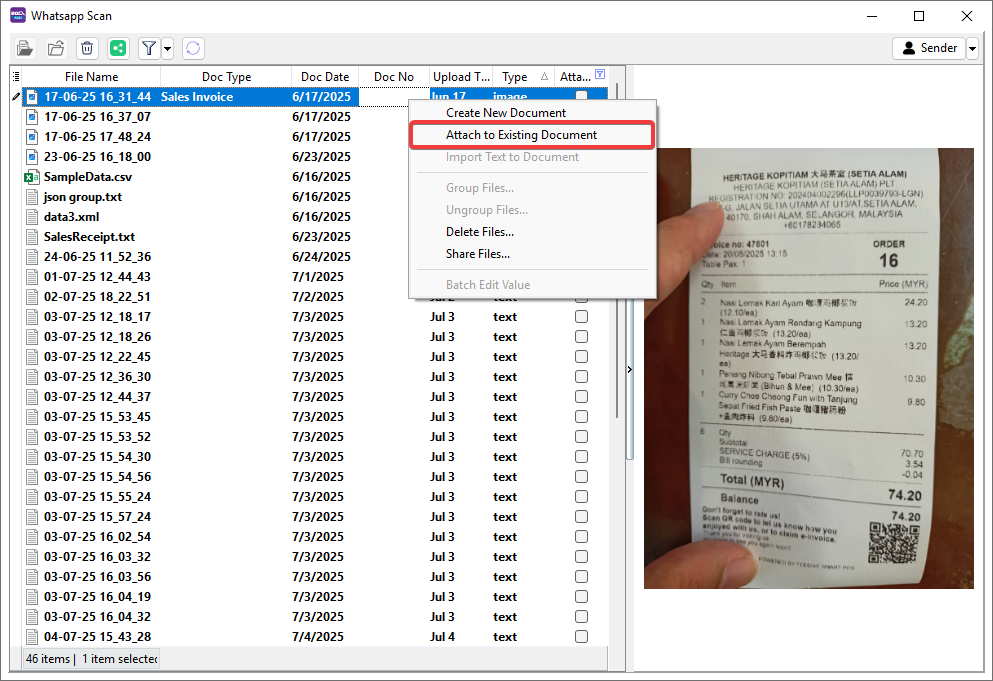993x681 pixels.
Task: Select file row 03-07-25 16_03_32
Action: point(315,557)
